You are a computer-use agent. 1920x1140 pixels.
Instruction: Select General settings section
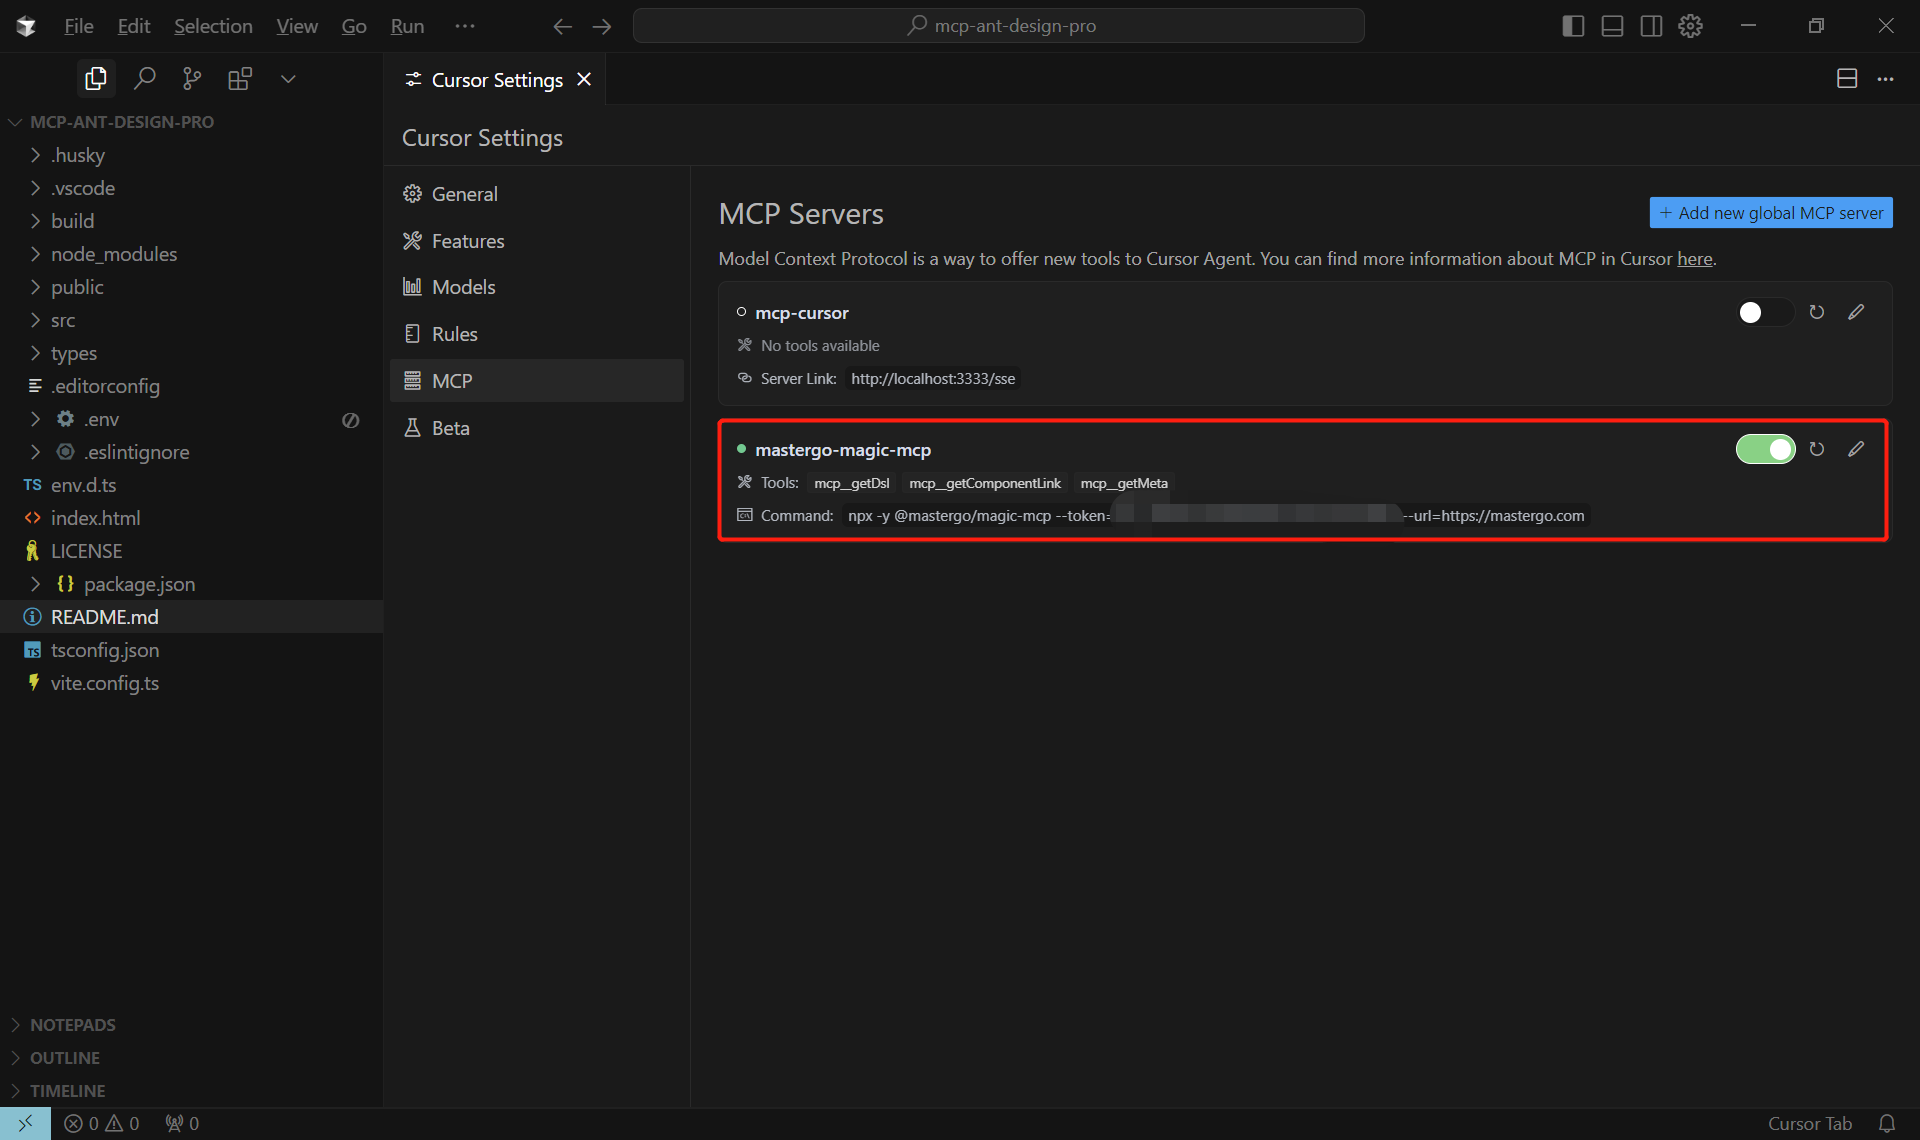tap(537, 194)
